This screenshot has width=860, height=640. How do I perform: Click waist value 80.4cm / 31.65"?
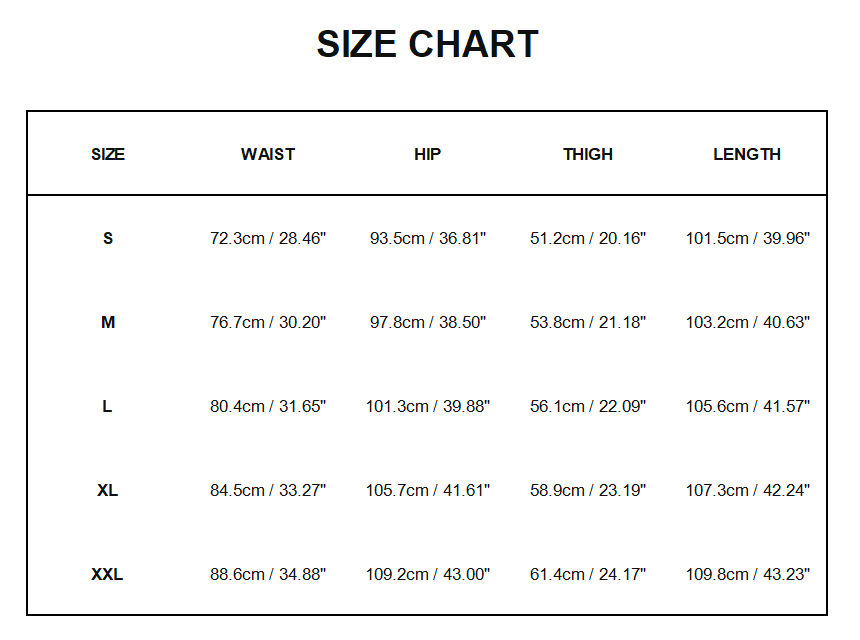pyautogui.click(x=268, y=406)
